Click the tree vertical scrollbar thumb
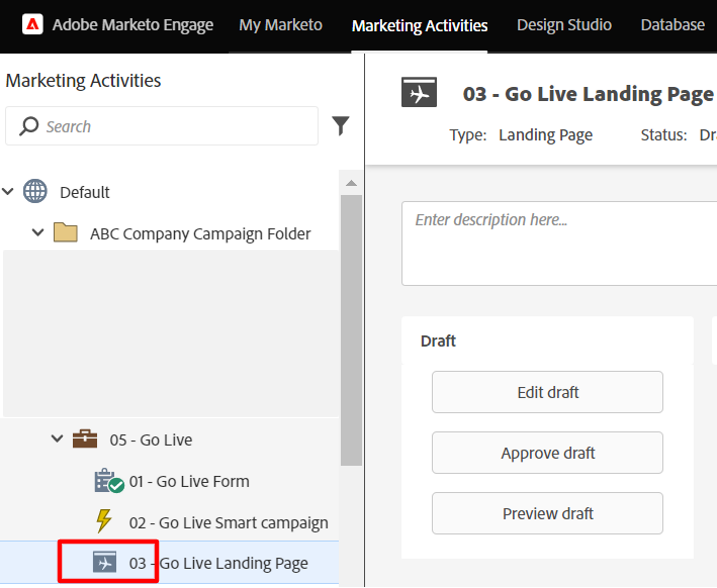The height and width of the screenshot is (588, 717). 351,330
